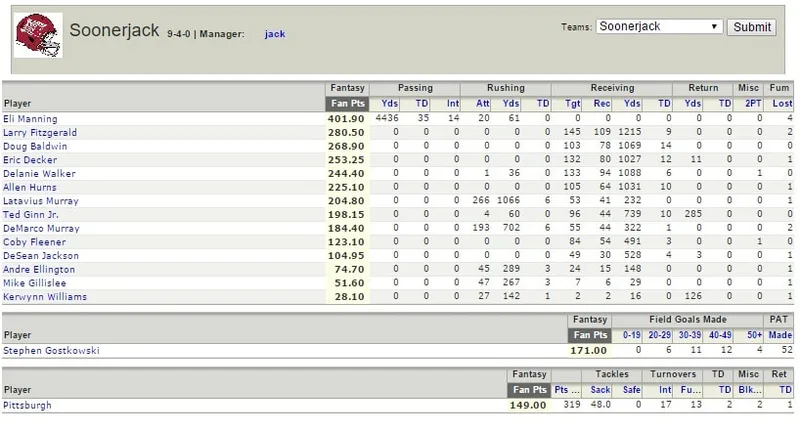The image size is (800, 432).
Task: Select Latavius Murray player link
Action: 41,201
